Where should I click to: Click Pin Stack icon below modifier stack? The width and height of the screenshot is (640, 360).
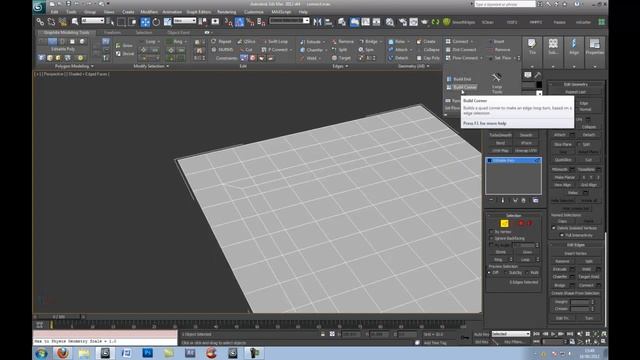click(491, 200)
